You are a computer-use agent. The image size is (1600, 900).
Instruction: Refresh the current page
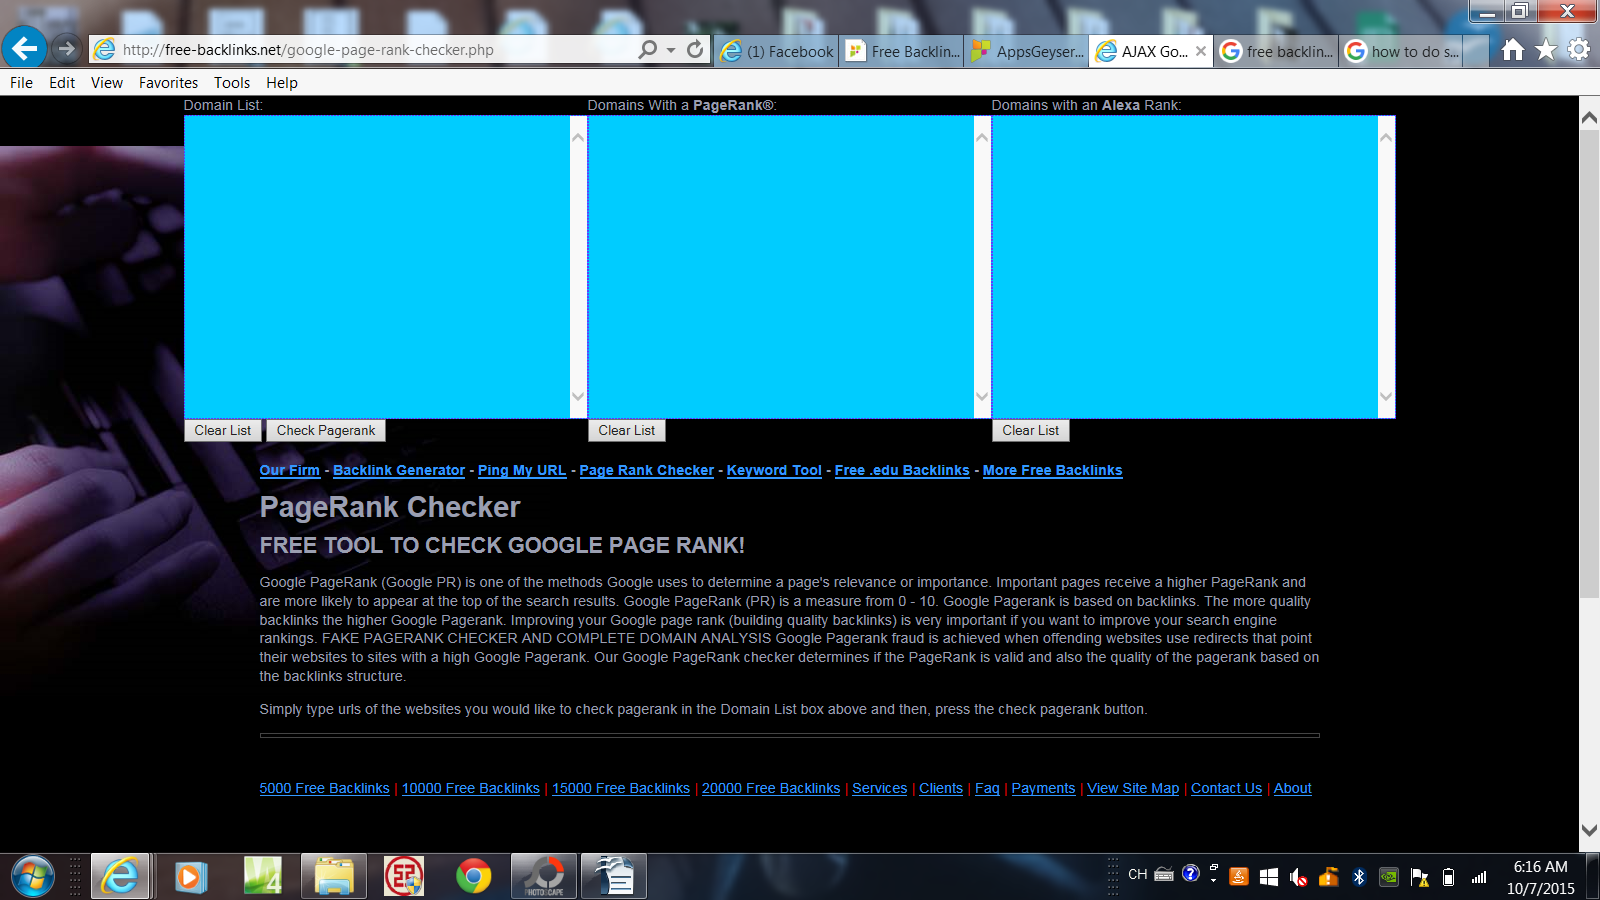coord(695,49)
